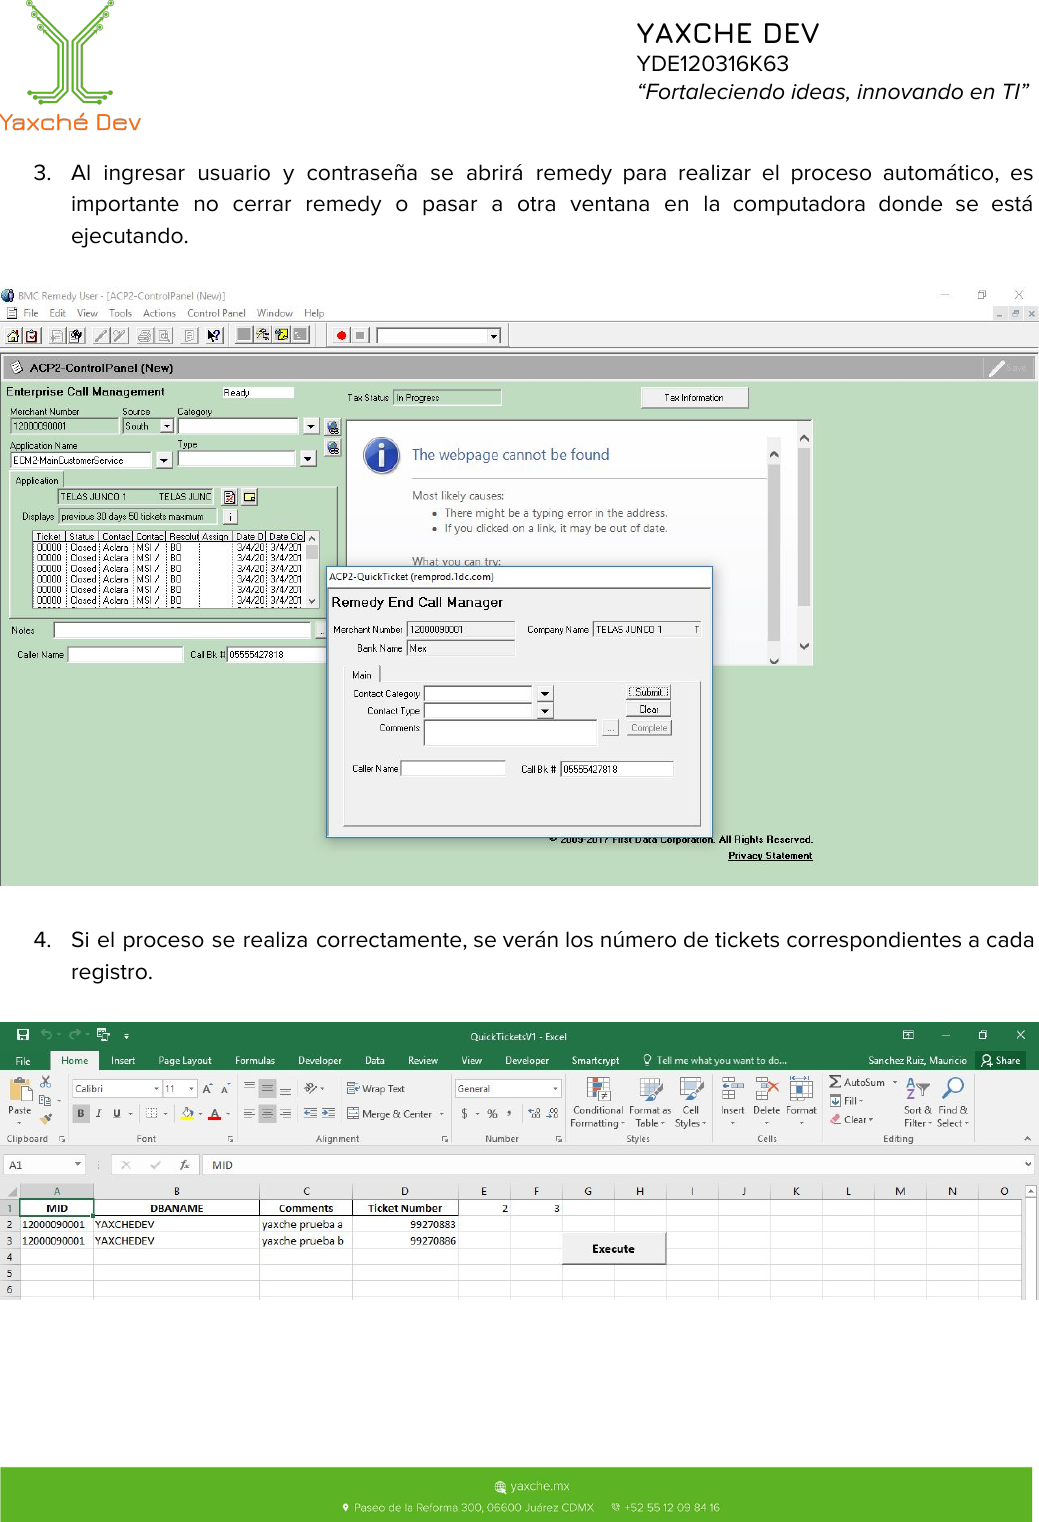This screenshot has height=1522, width=1039.
Task: Click the Sort & Filter icon
Action: [917, 1102]
